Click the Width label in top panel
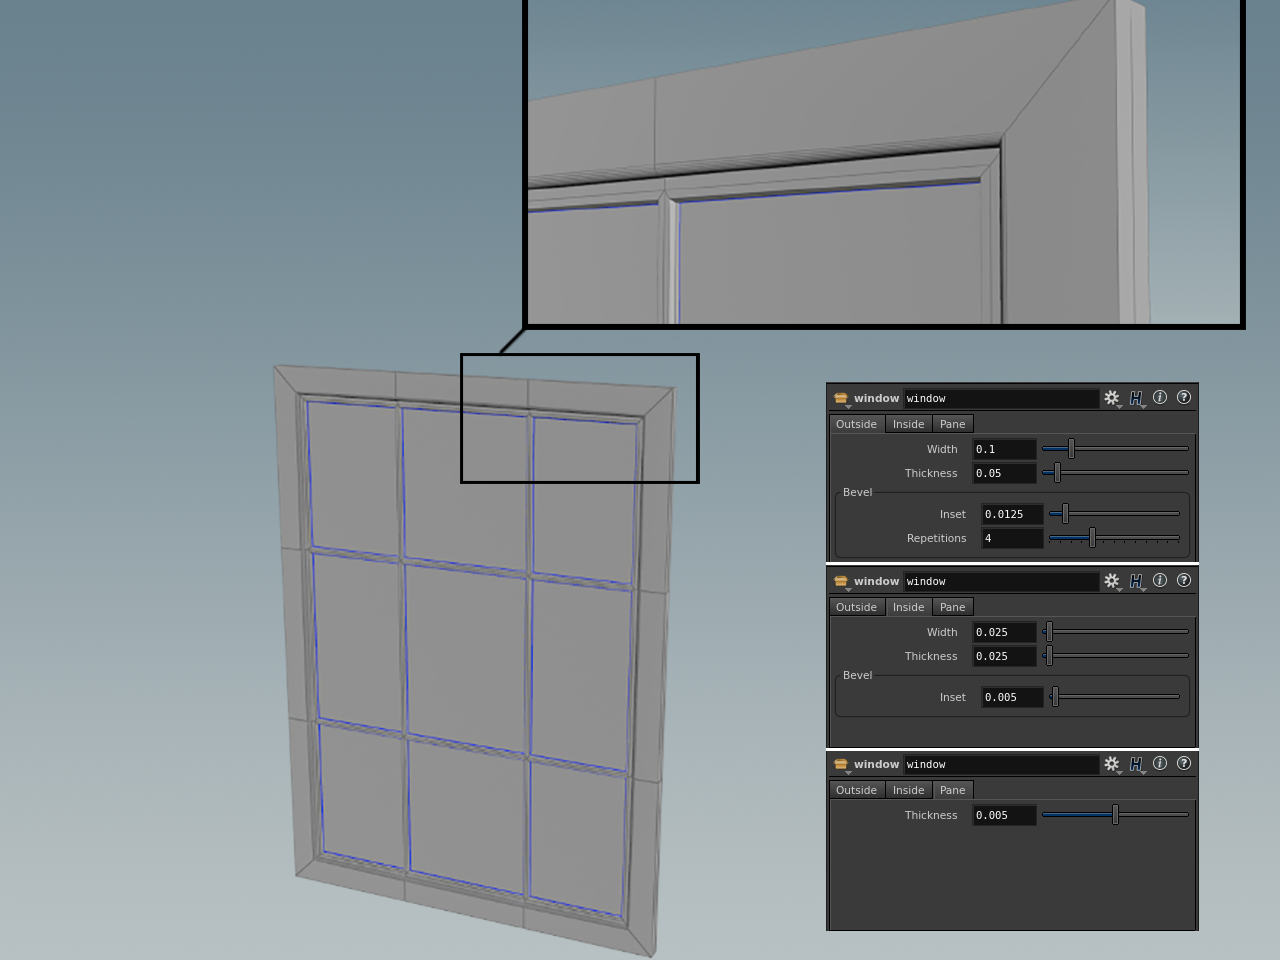The height and width of the screenshot is (960, 1280). (941, 449)
